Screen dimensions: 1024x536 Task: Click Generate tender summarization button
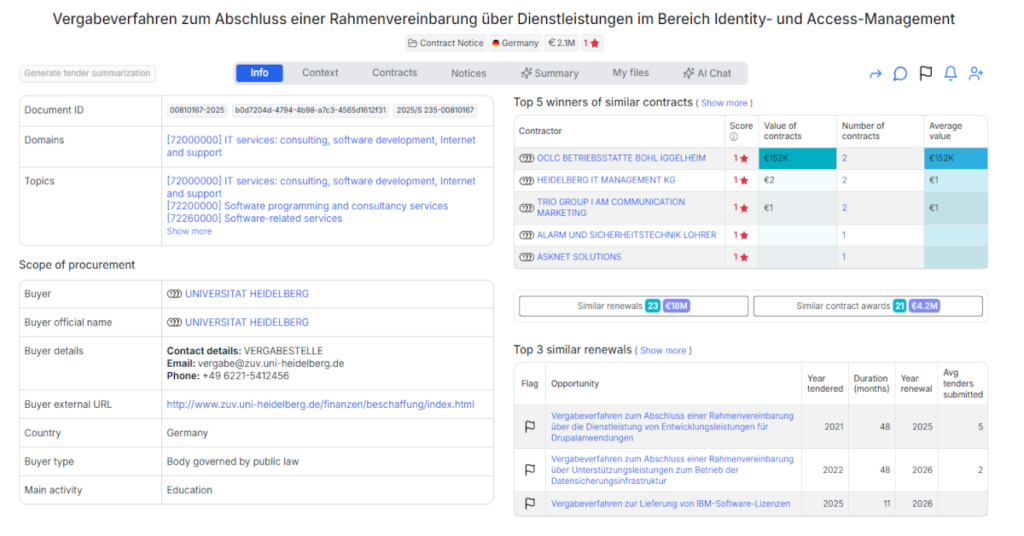88,73
